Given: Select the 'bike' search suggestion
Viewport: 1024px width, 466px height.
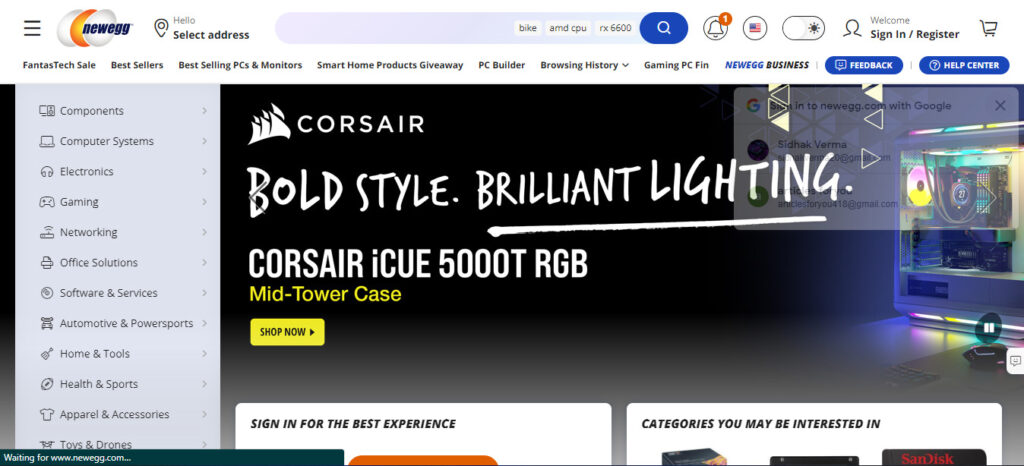Looking at the screenshot, I should tap(528, 28).
